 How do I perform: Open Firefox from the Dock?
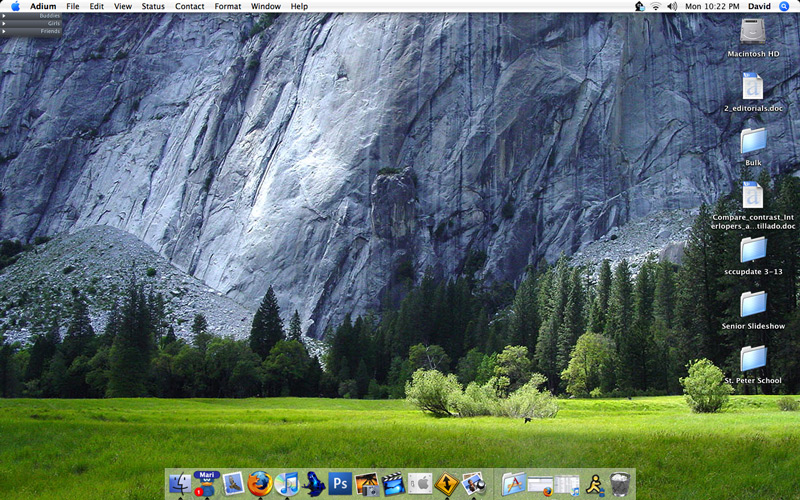260,483
